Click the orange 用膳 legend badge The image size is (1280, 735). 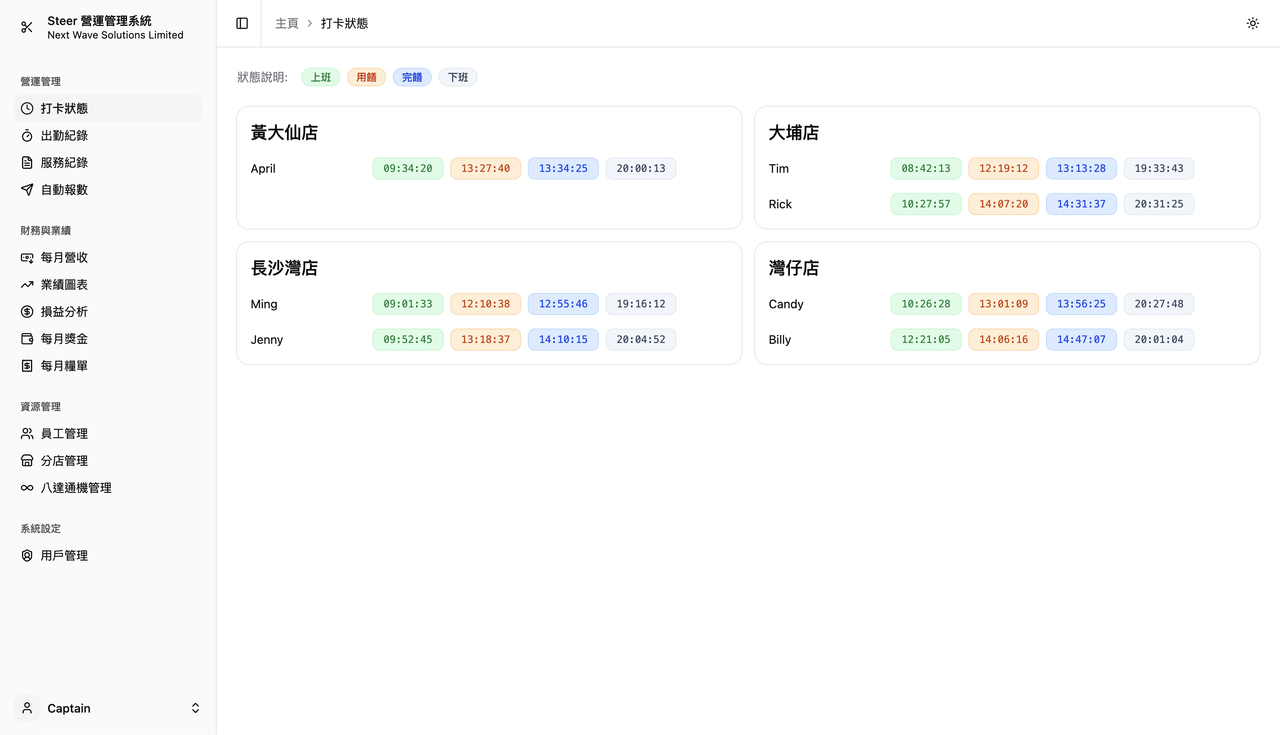[366, 77]
